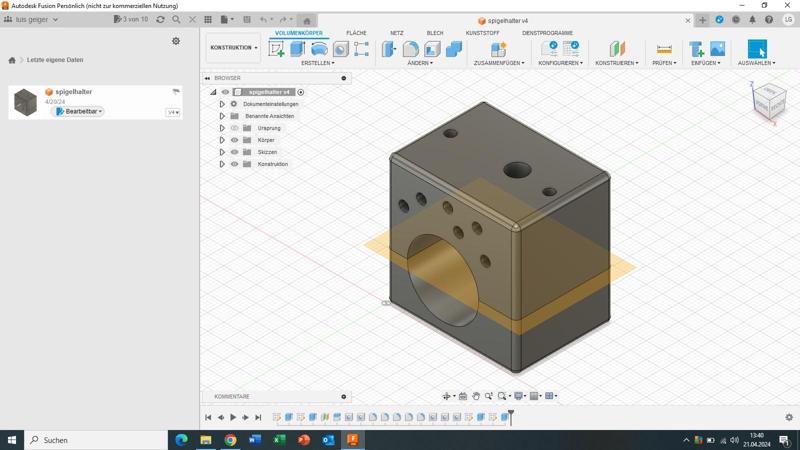Click the ViewCube in the viewport corner
The image size is (800, 450).
point(769,100)
